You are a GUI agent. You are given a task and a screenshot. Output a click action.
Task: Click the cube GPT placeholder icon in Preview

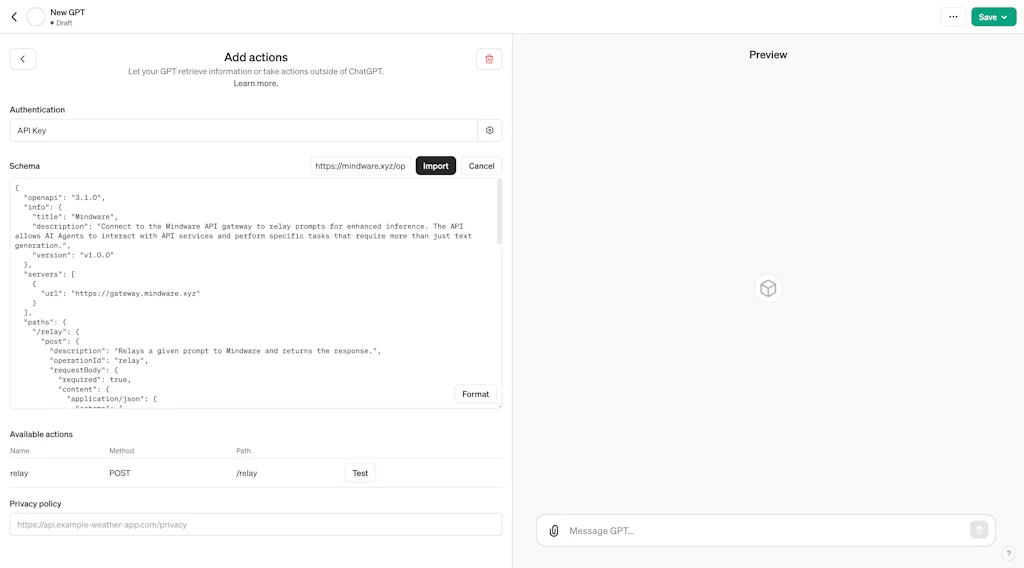pos(768,289)
